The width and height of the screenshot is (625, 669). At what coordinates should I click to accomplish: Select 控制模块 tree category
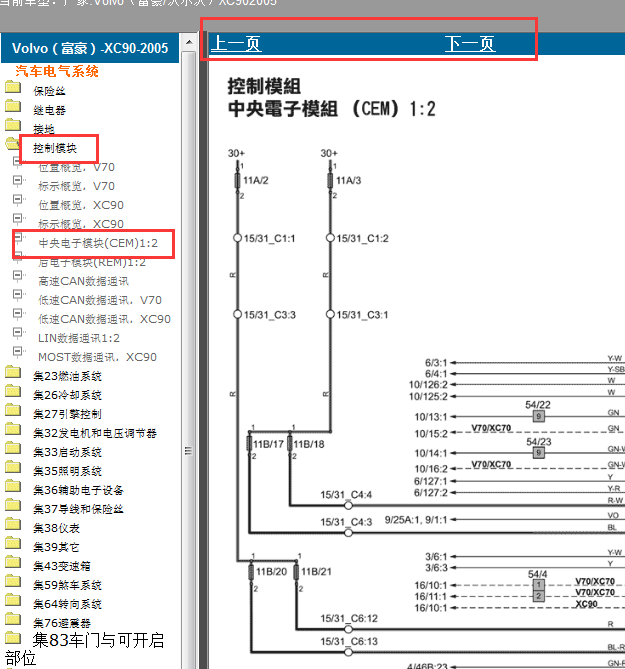tap(55, 148)
